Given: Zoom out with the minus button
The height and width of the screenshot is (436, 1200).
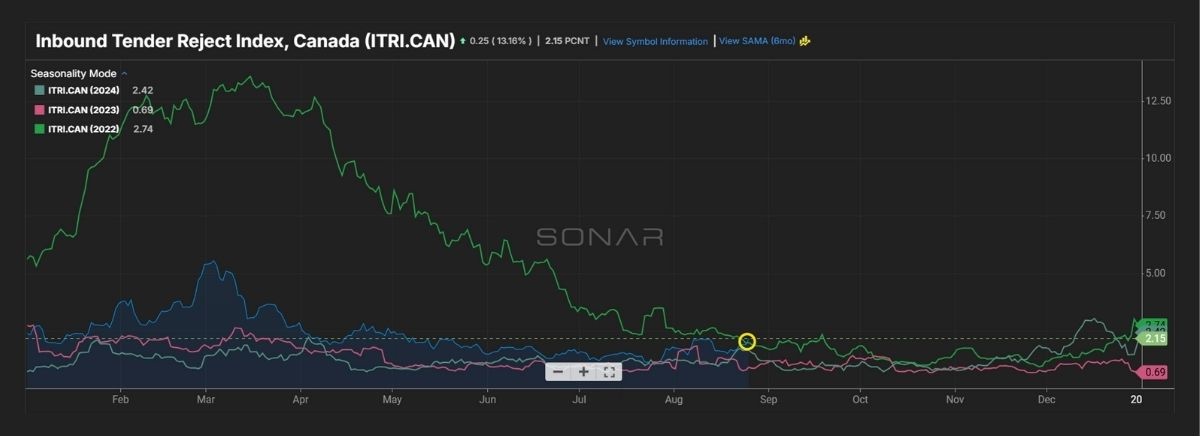Looking at the screenshot, I should tap(557, 372).
